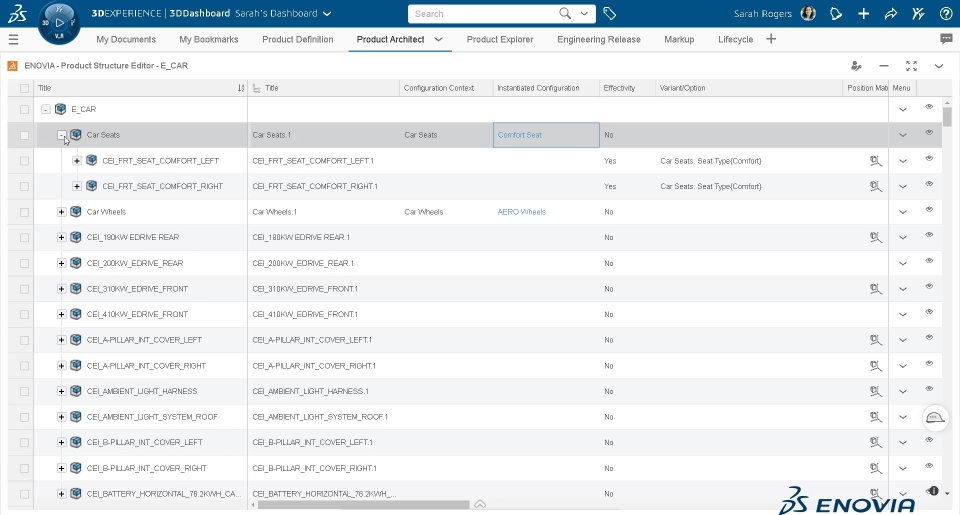The width and height of the screenshot is (960, 515).
Task: Check the E_CAR row checkbox
Action: point(24,110)
